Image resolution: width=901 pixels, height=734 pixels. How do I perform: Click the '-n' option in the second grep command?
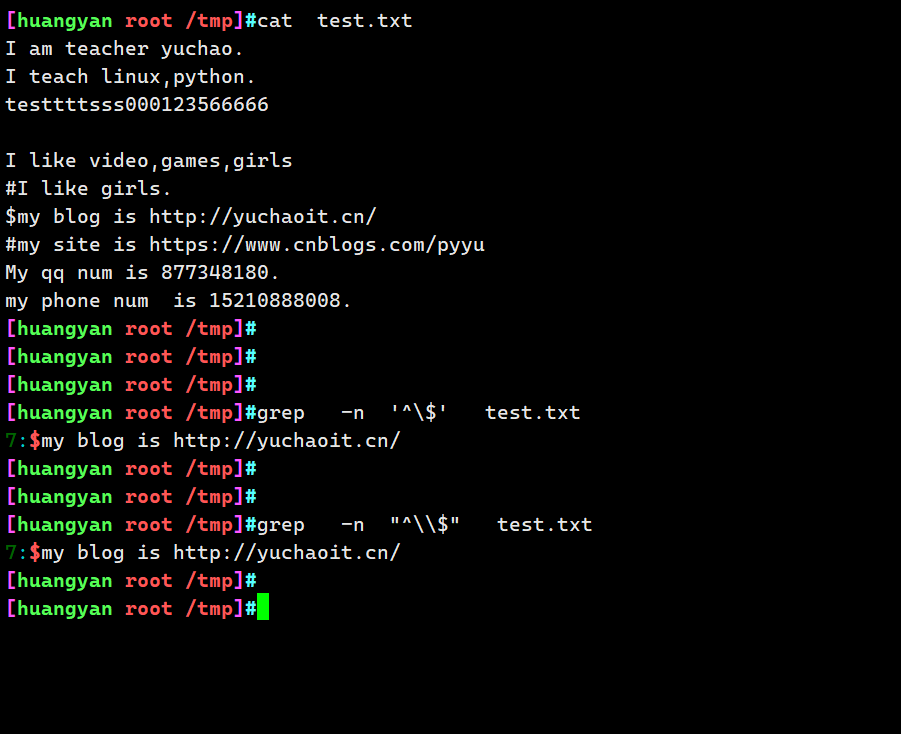coord(352,525)
